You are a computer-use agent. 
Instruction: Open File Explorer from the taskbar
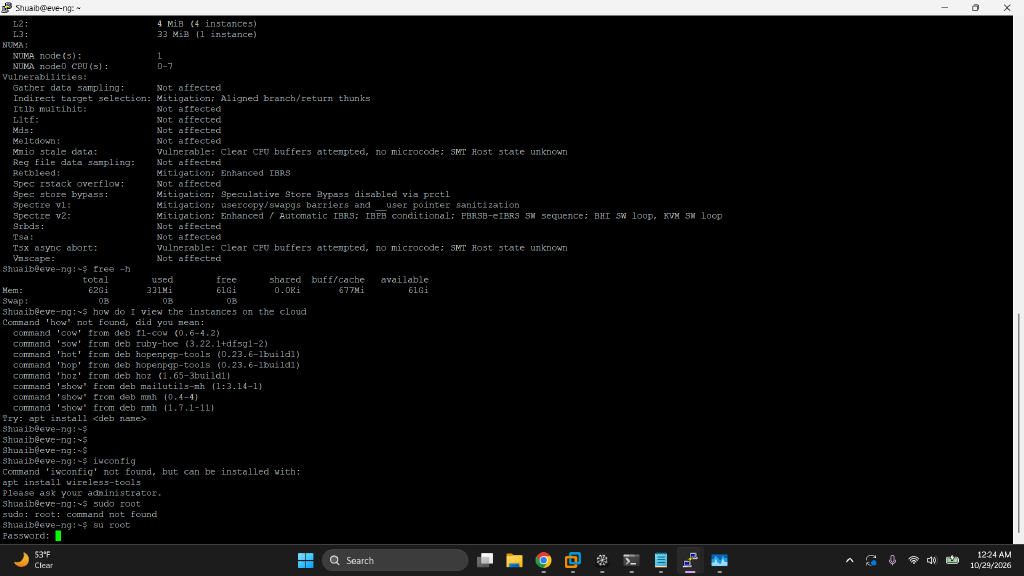point(514,560)
